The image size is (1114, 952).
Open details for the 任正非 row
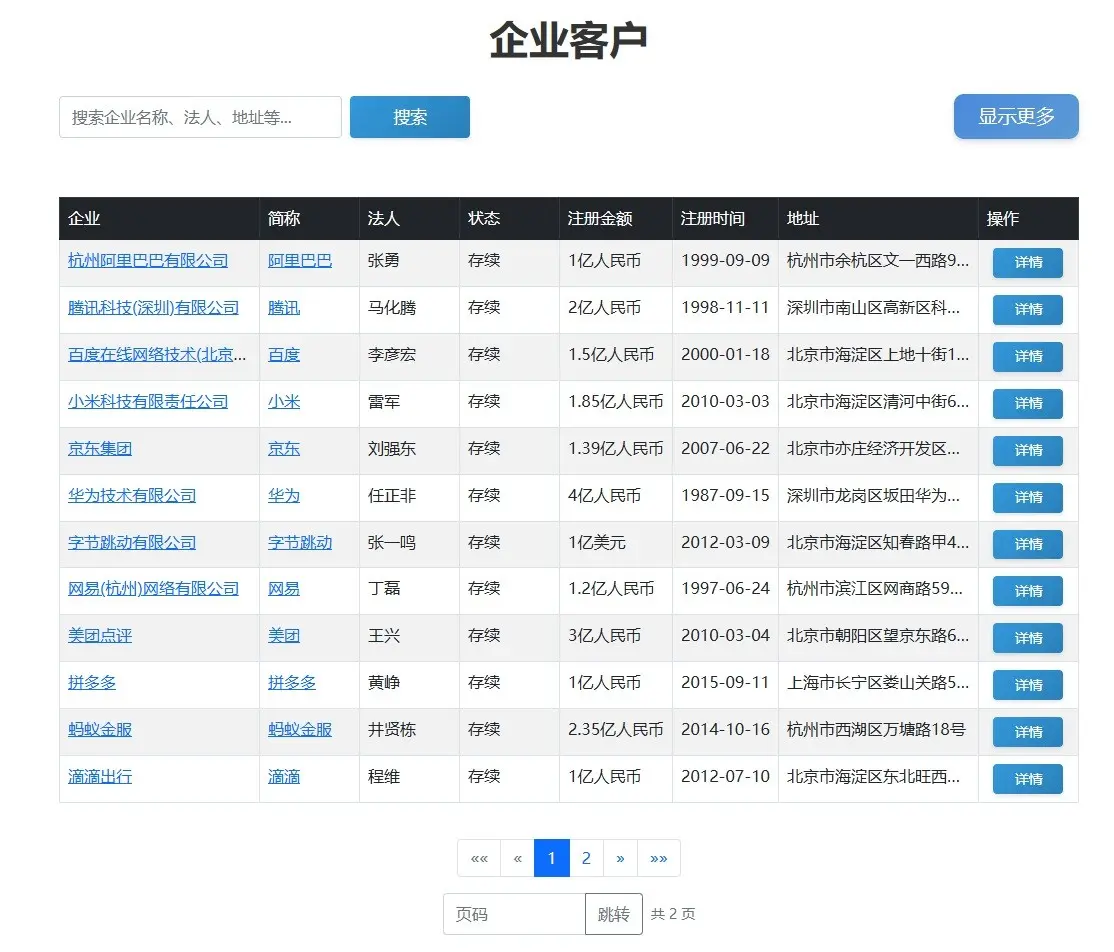[1027, 497]
